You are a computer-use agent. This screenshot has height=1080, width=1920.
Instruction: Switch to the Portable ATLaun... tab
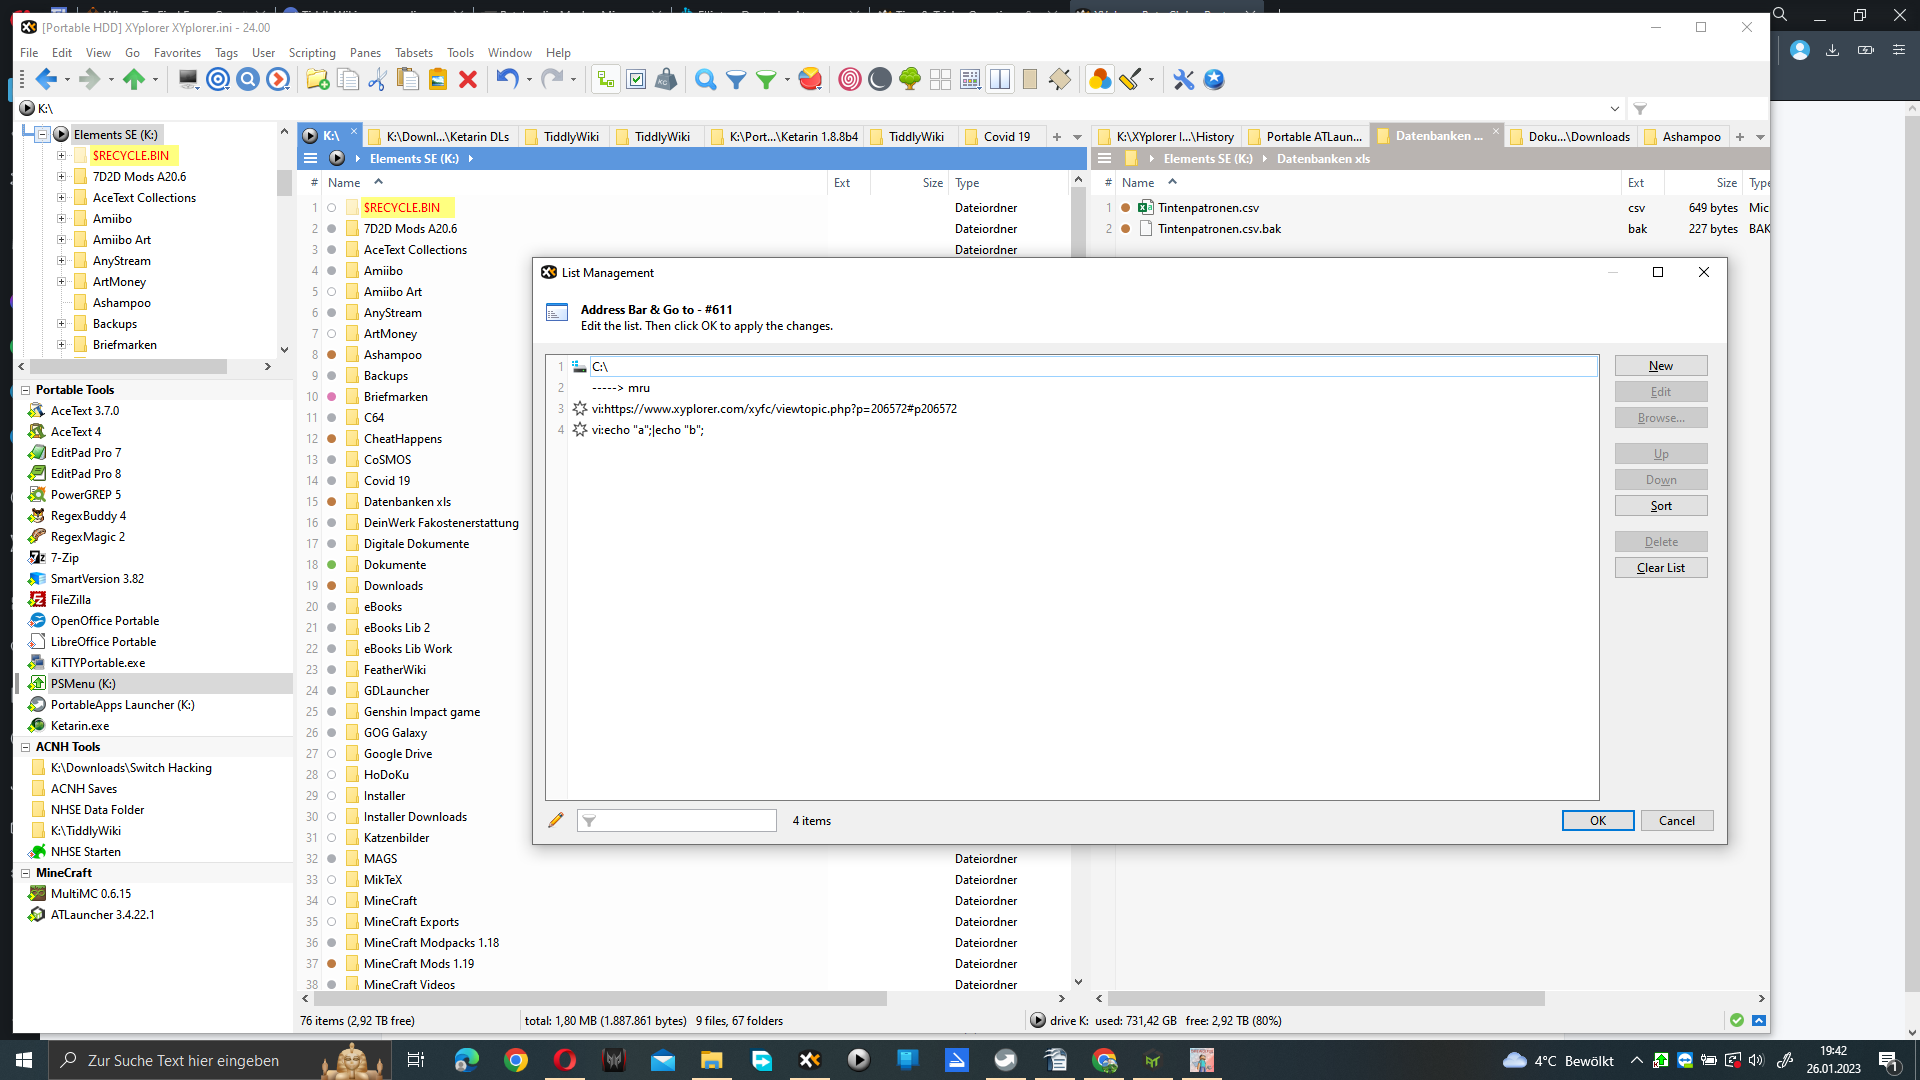tap(1305, 137)
